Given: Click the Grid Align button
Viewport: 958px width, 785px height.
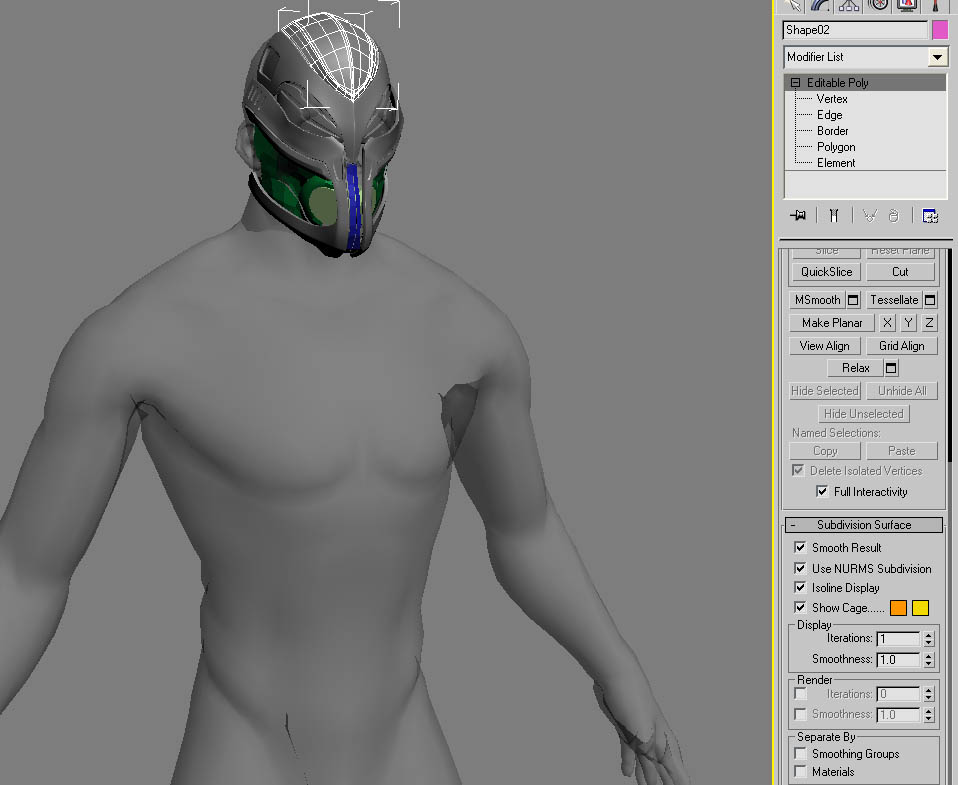Looking at the screenshot, I should (901, 346).
